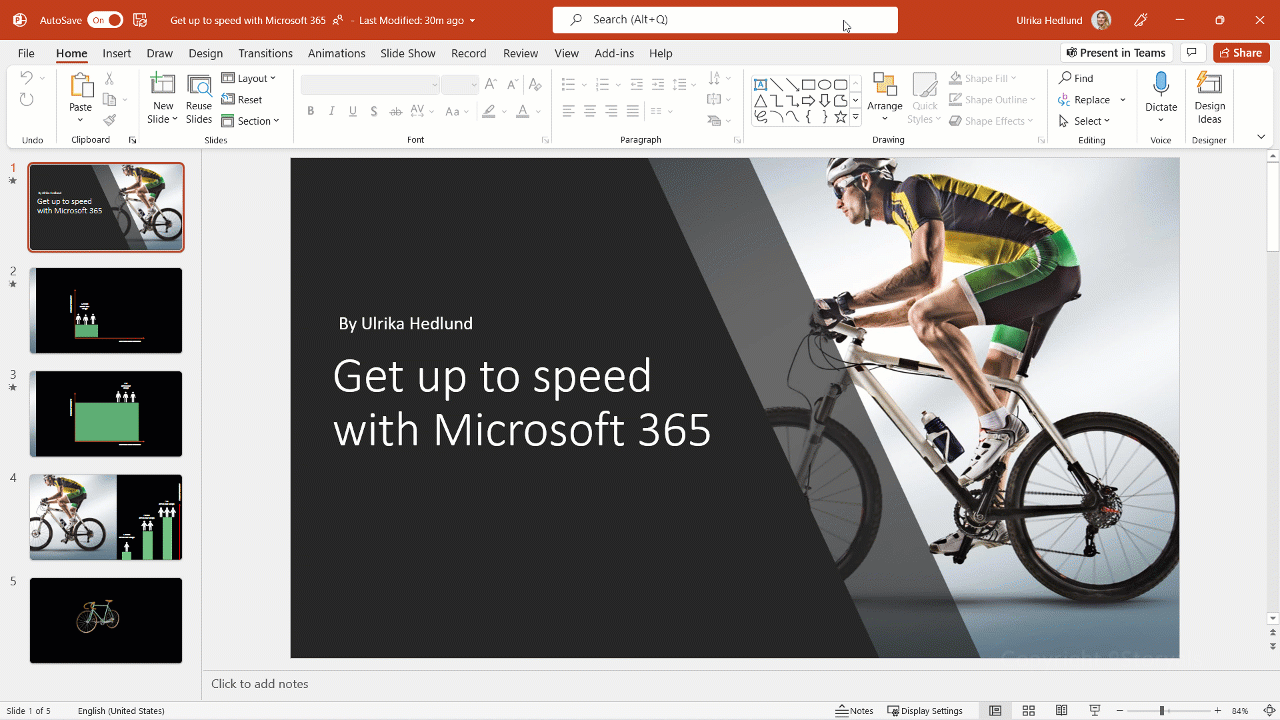This screenshot has height=720, width=1280.
Task: Open Quick Styles gallery
Action: pyautogui.click(x=925, y=98)
